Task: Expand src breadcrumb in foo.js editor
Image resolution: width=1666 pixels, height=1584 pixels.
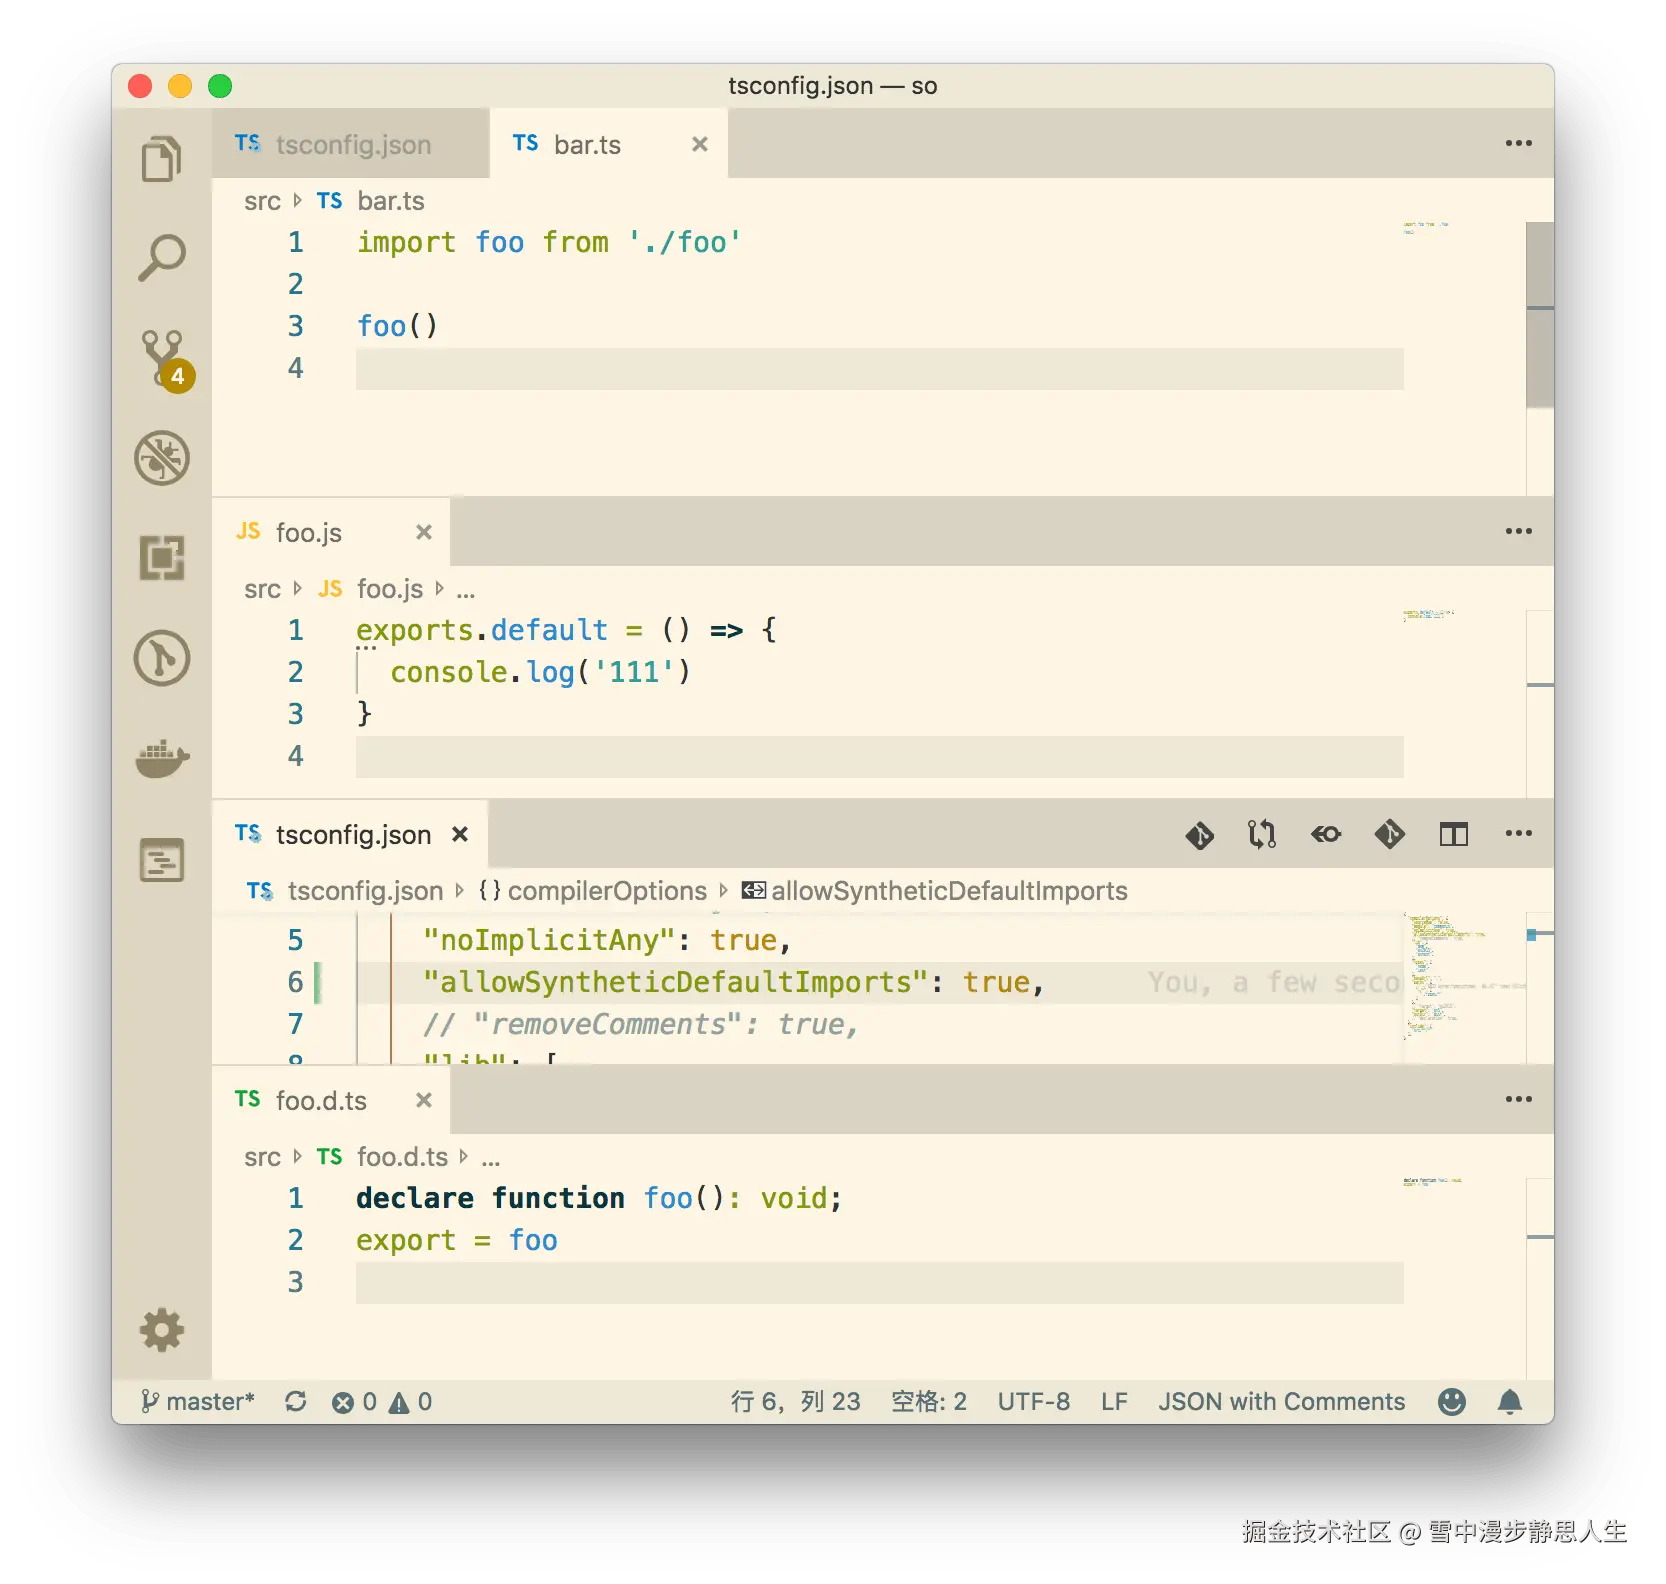Action: (x=262, y=589)
